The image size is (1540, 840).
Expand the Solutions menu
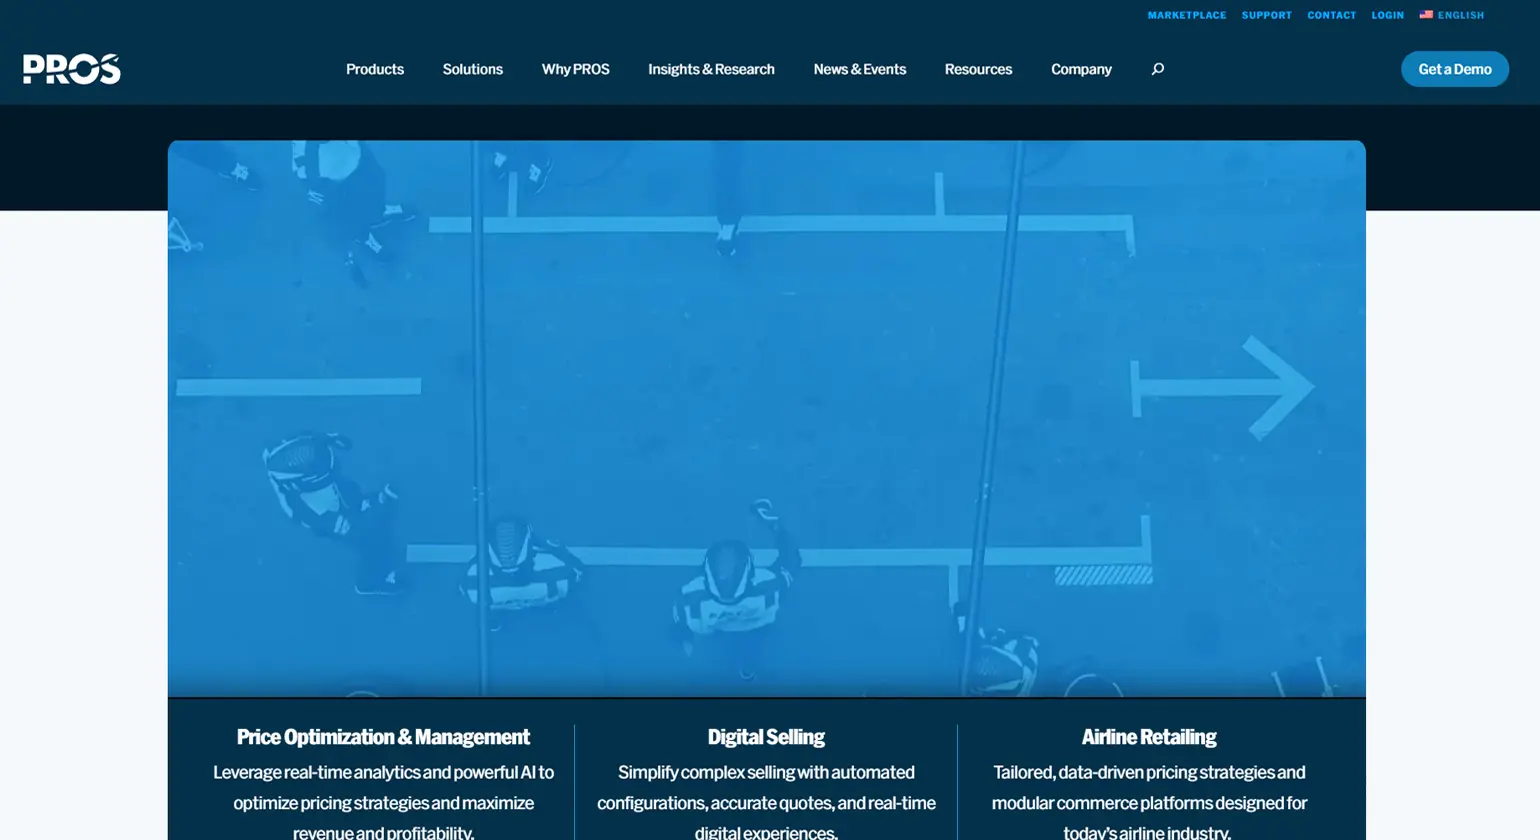(472, 69)
